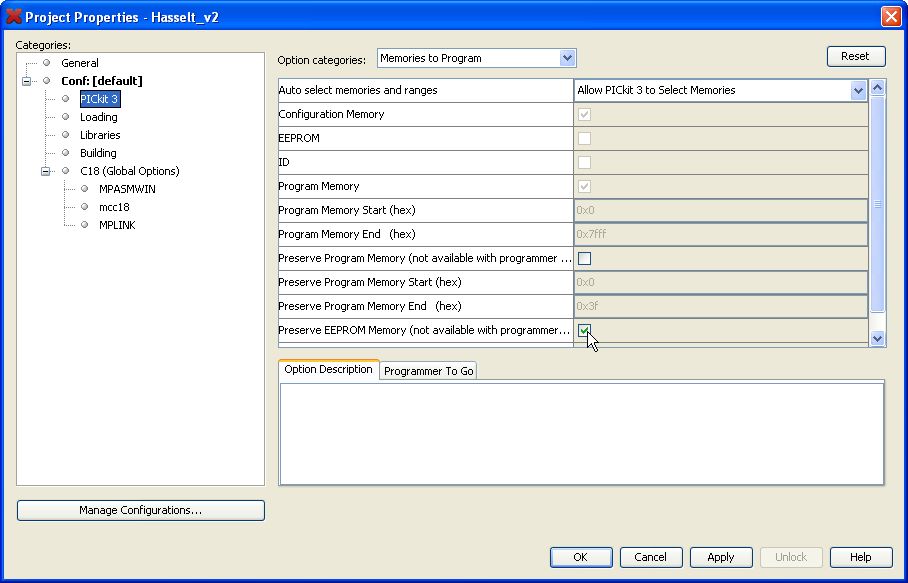Uncheck Preserve EEPROM Memory checkbox

584,330
